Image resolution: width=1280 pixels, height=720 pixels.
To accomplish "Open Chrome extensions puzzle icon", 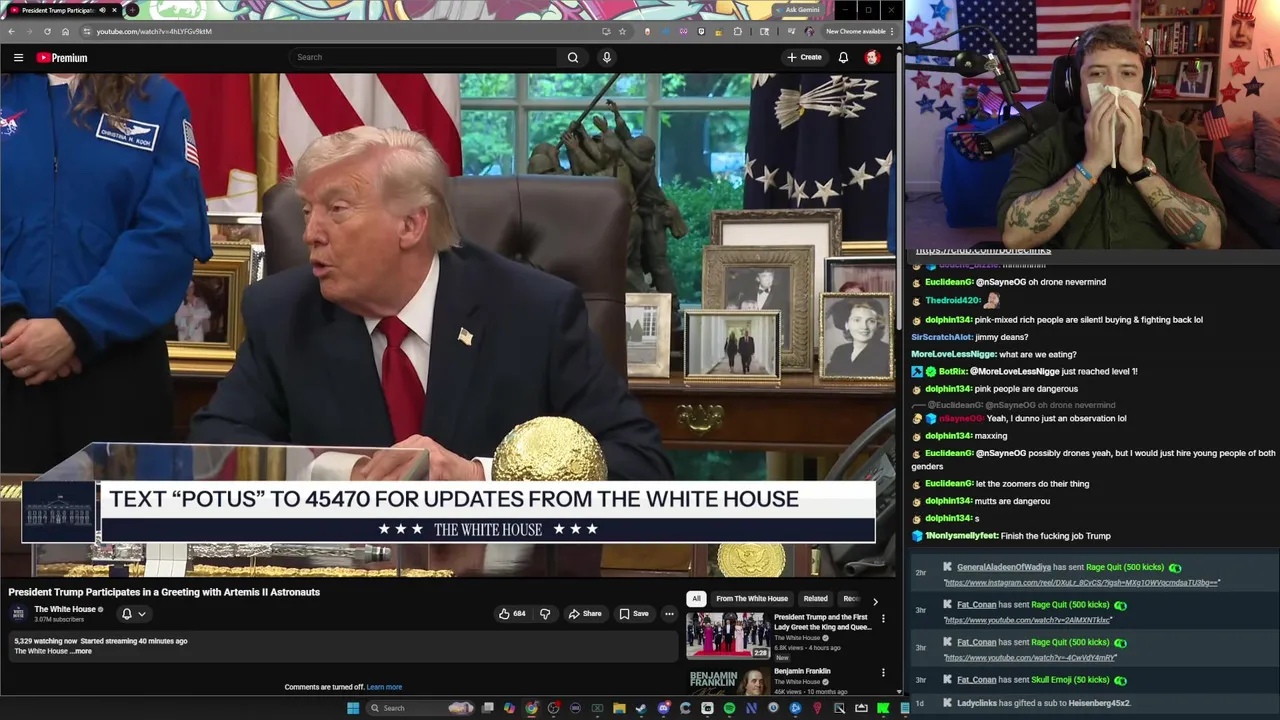I will click(x=738, y=31).
